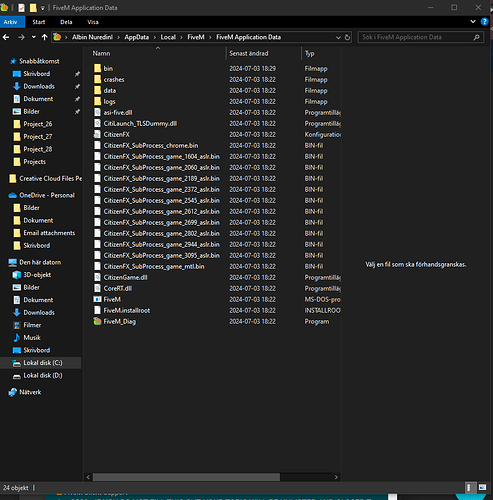
Task: Sort by the Typ column header
Action: [309, 53]
